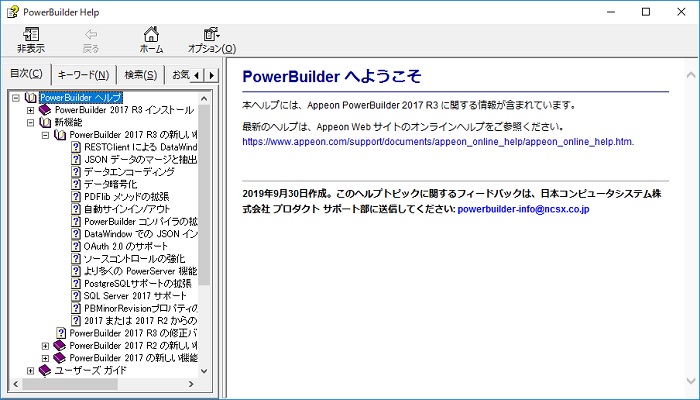The height and width of the screenshot is (400, 700).
Task: Click the content pane's scroll down arrow
Action: coord(691,381)
